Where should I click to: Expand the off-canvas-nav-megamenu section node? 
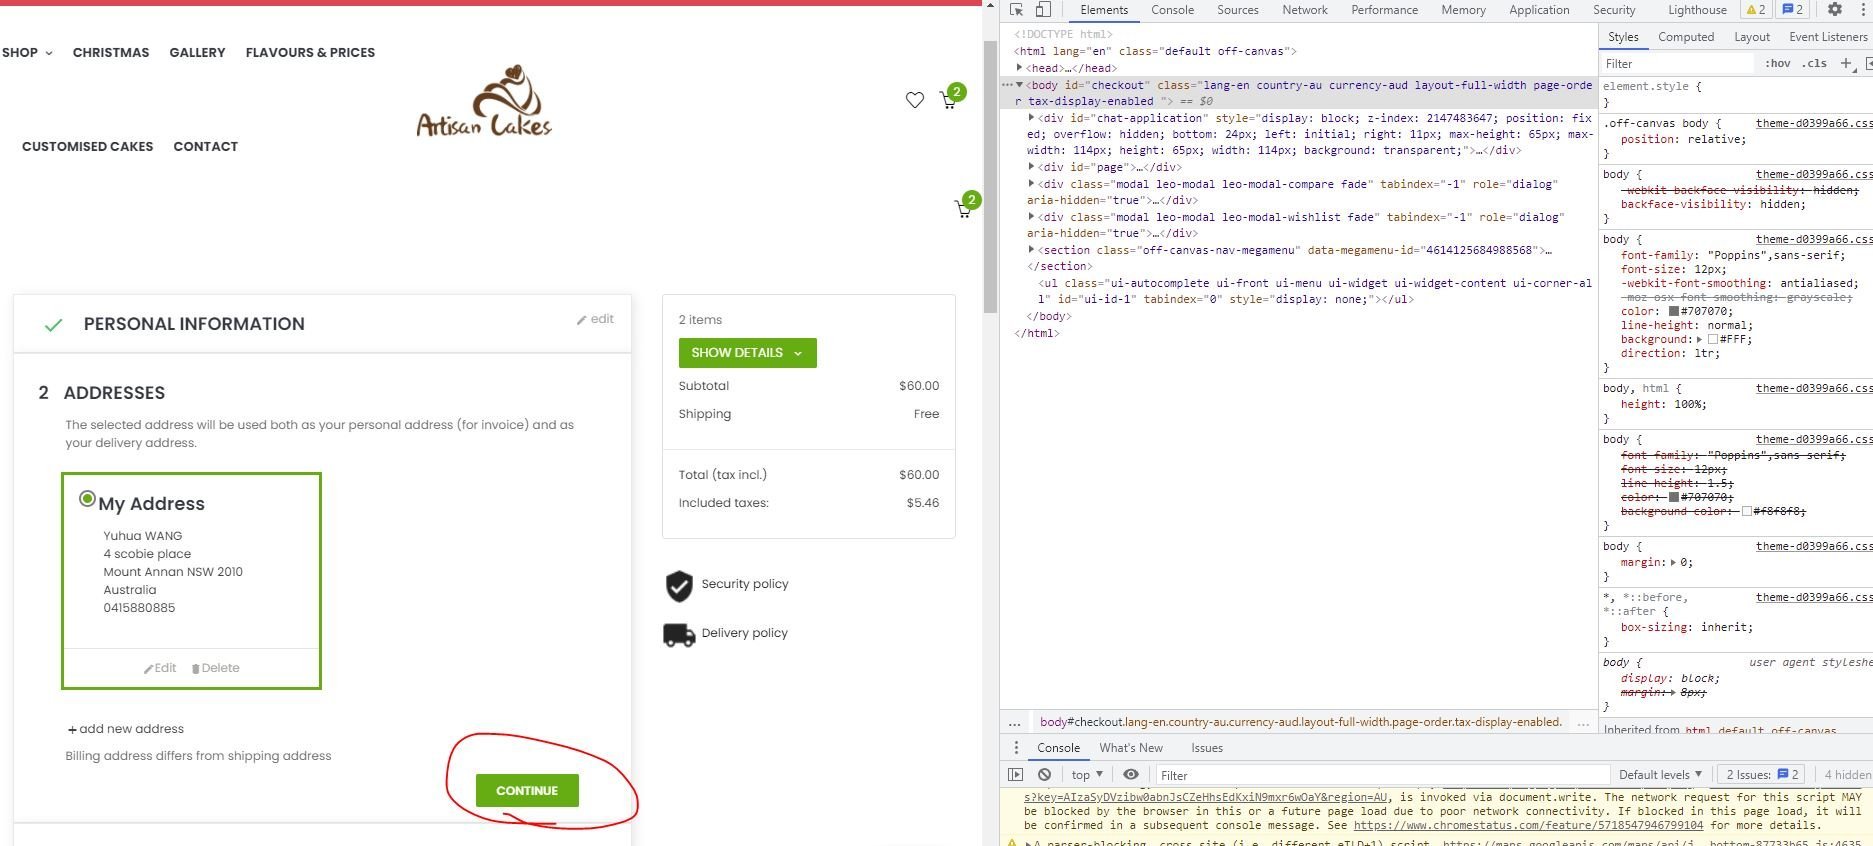coord(1031,250)
